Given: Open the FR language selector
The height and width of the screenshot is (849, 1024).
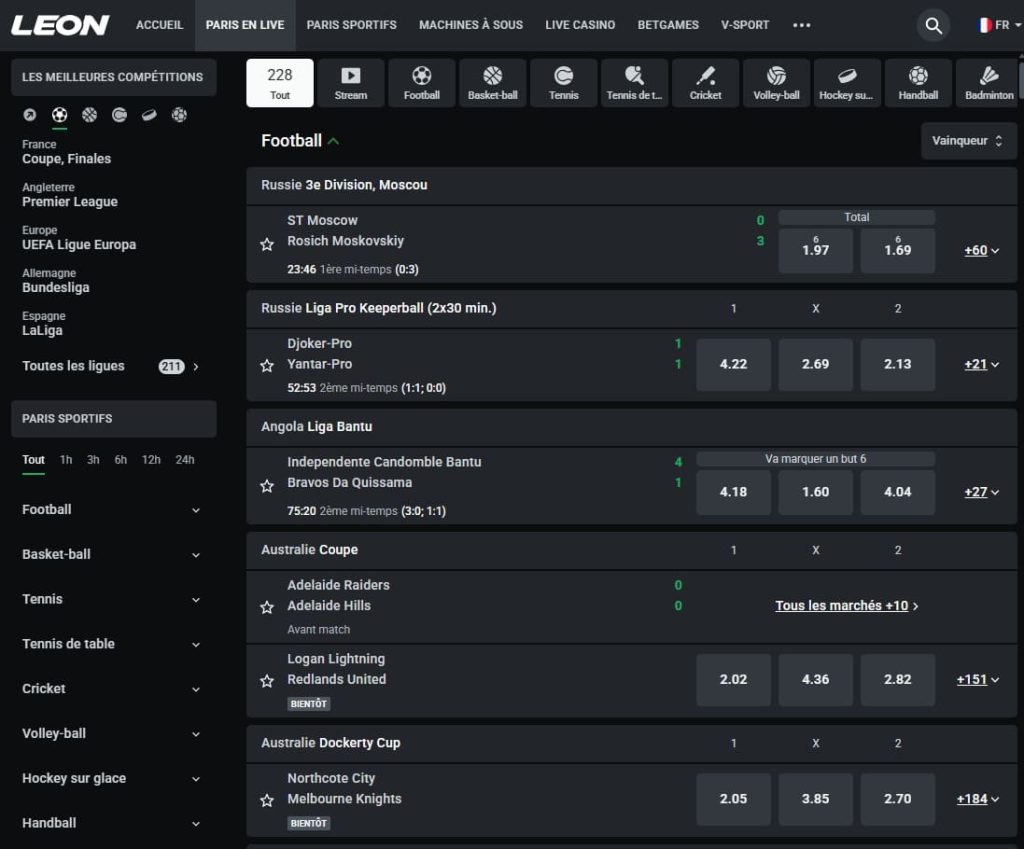Looking at the screenshot, I should tap(999, 25).
